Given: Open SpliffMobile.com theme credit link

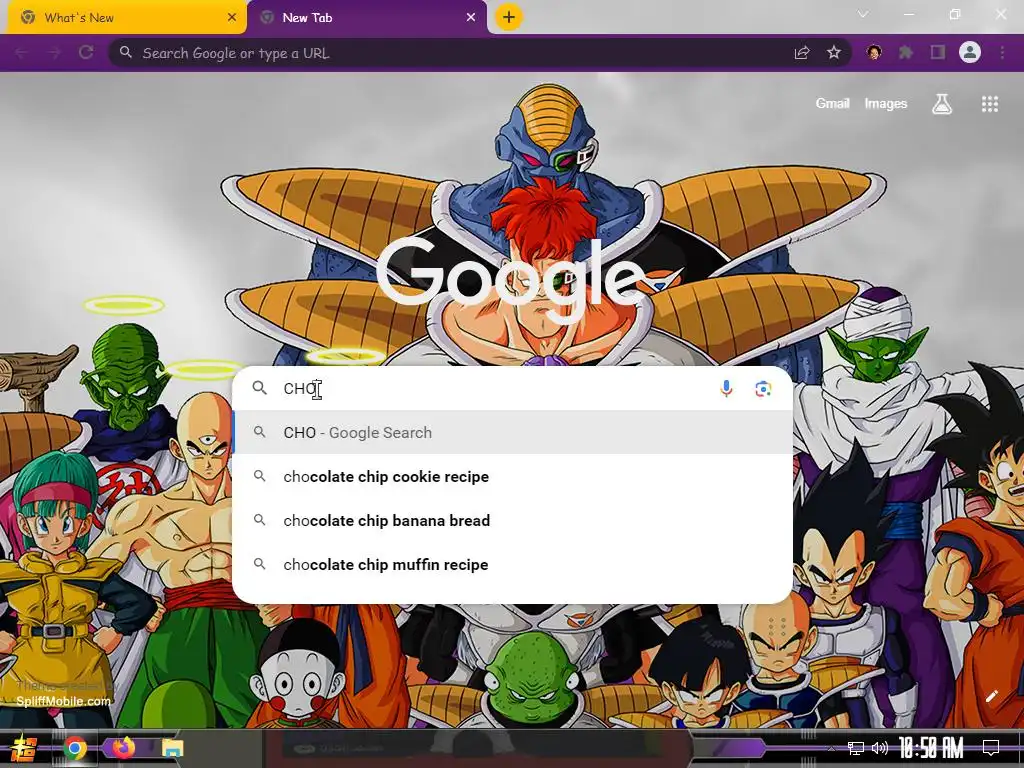Looking at the screenshot, I should click(x=63, y=701).
